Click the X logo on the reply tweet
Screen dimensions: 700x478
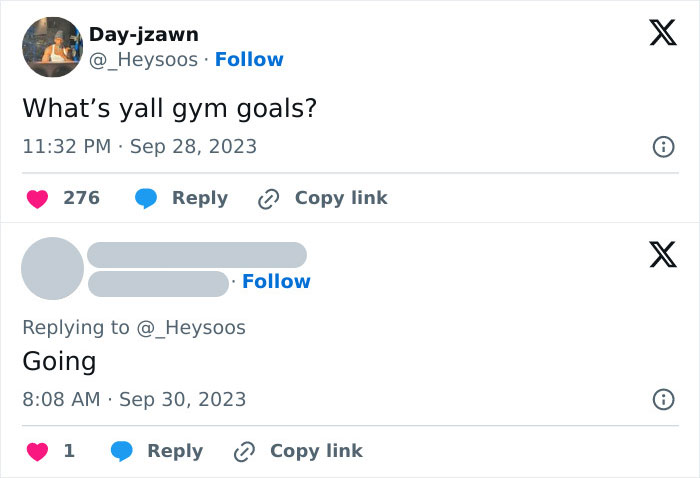pos(662,255)
